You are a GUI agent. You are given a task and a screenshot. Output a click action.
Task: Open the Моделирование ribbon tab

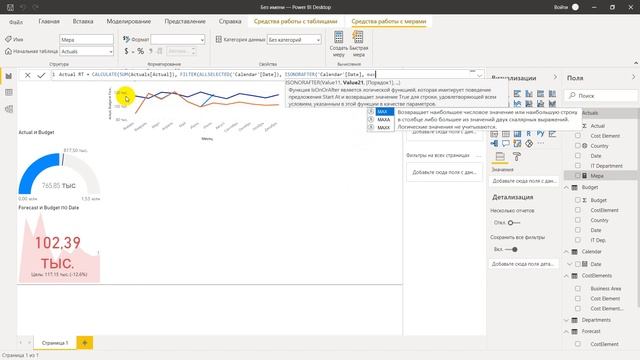(129, 21)
